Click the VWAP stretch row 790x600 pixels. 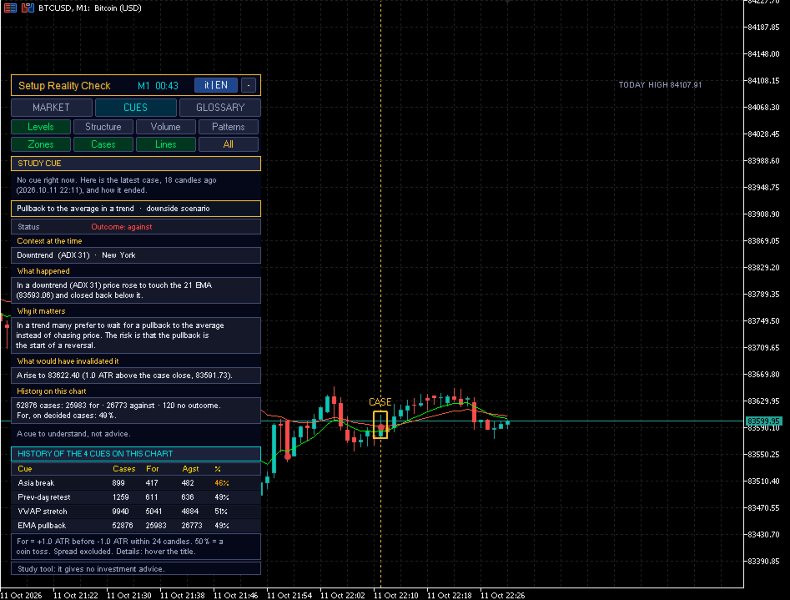coord(136,511)
